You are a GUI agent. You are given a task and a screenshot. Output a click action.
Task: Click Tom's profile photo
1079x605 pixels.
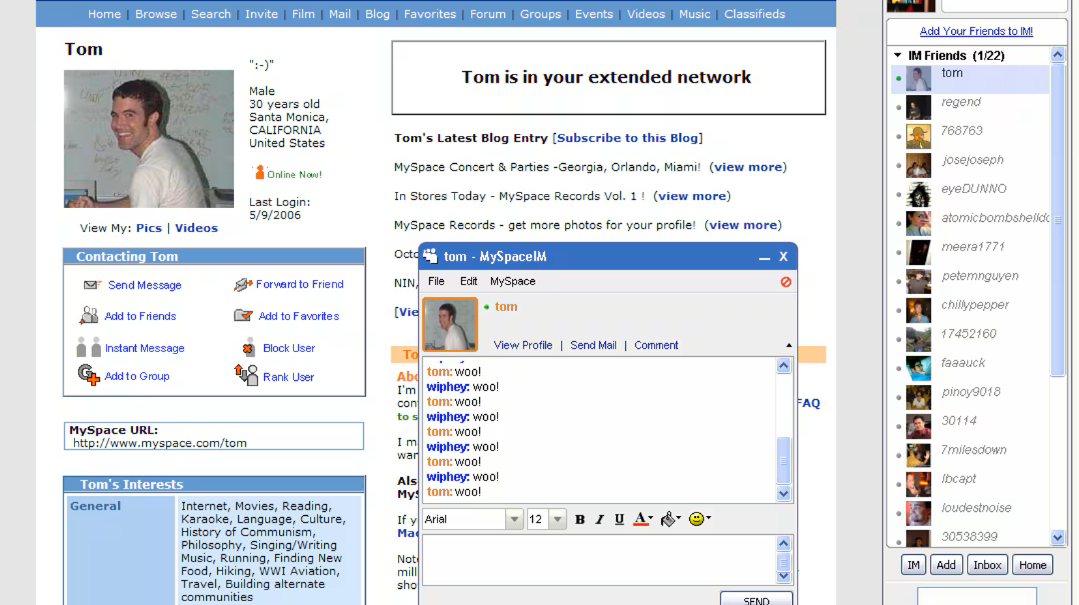149,138
